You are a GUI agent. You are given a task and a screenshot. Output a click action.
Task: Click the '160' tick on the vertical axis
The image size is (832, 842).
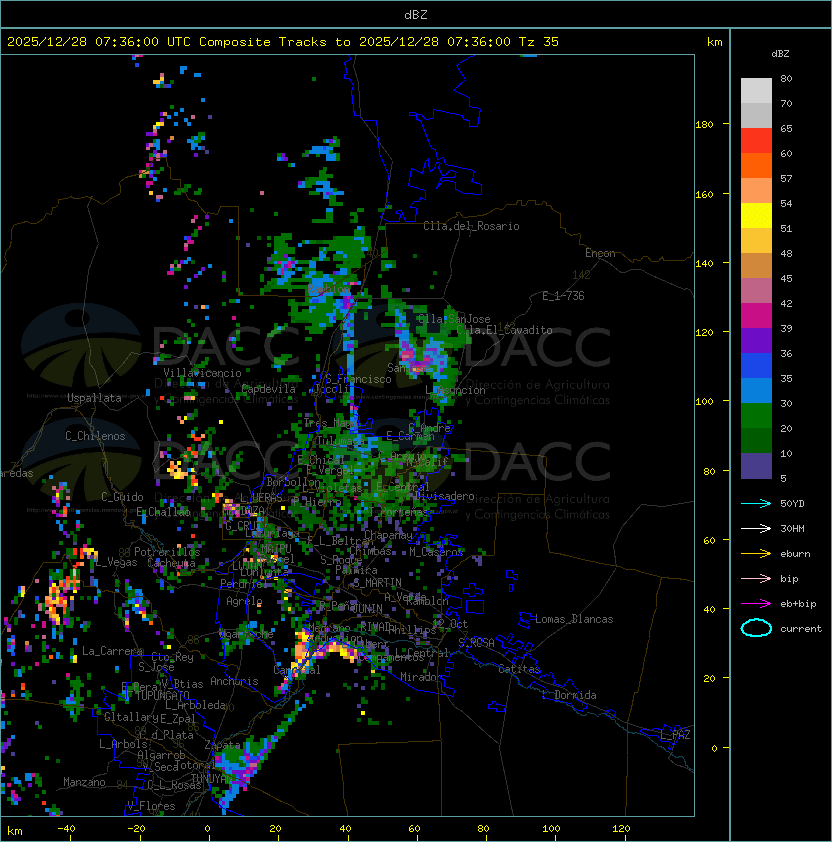704,194
